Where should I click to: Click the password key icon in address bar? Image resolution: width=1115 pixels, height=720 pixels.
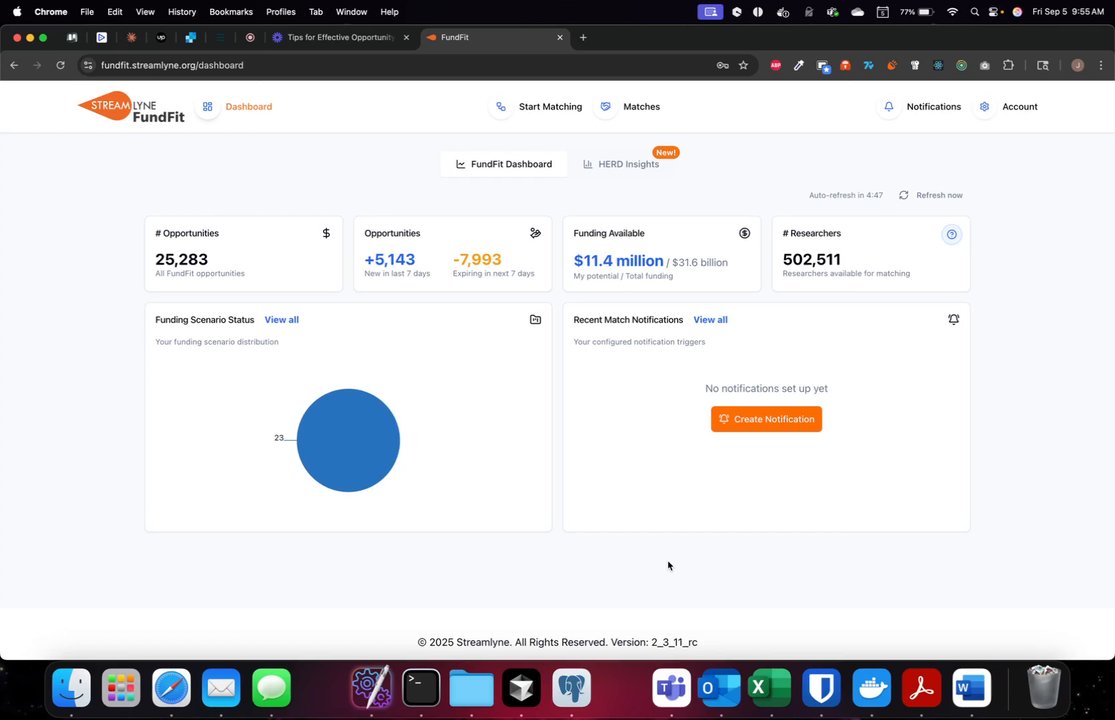tap(722, 65)
